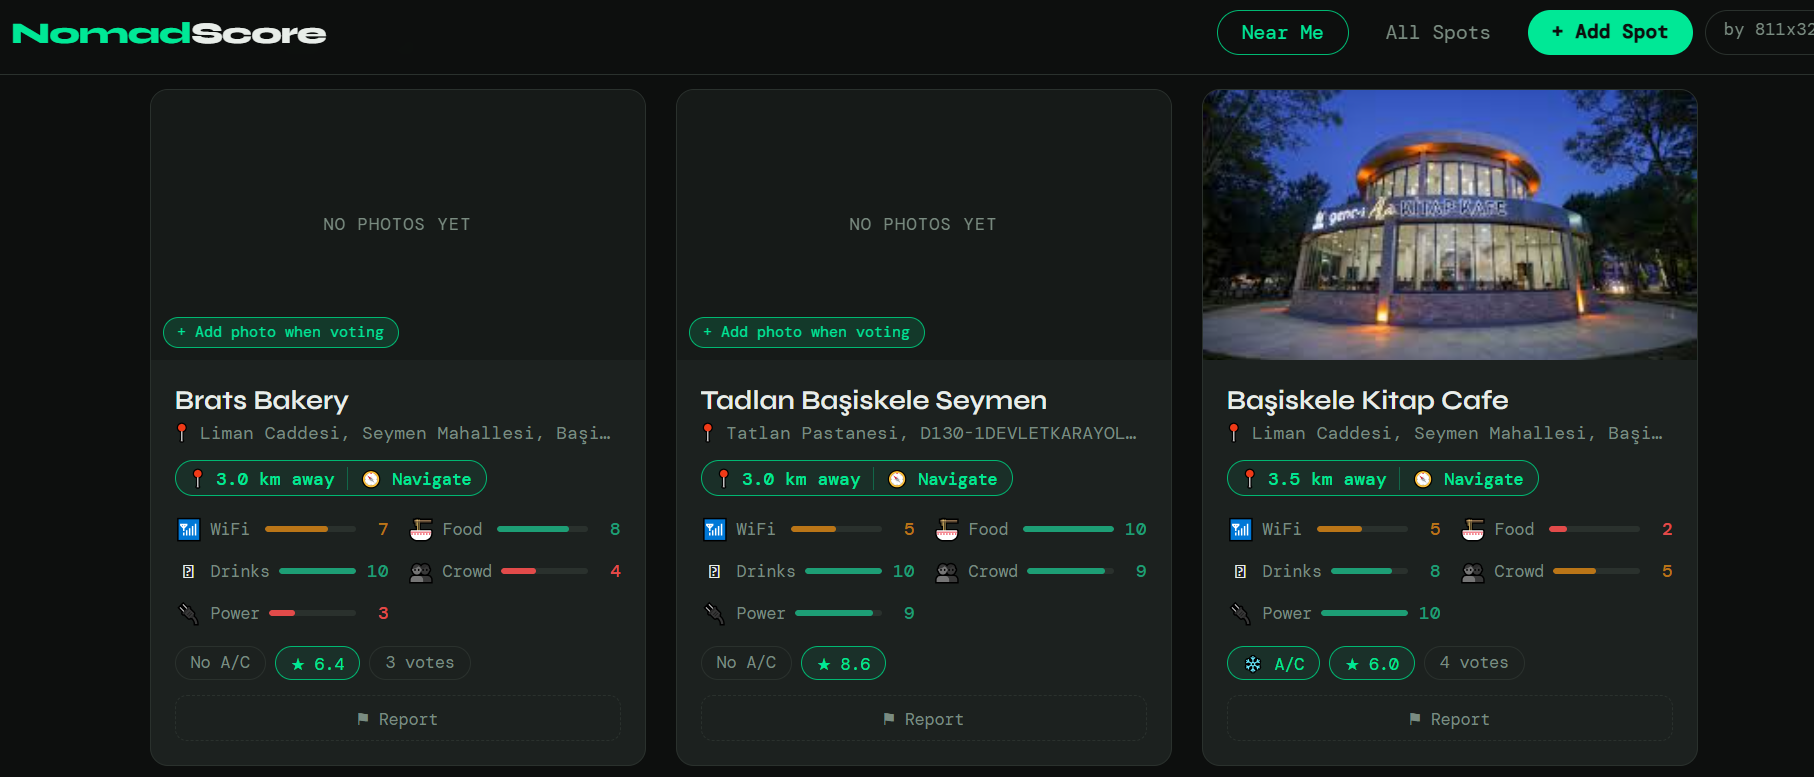This screenshot has width=1814, height=777.
Task: Click the Power plug icon on Başiskele Kitap Cafe card
Action: [1240, 613]
